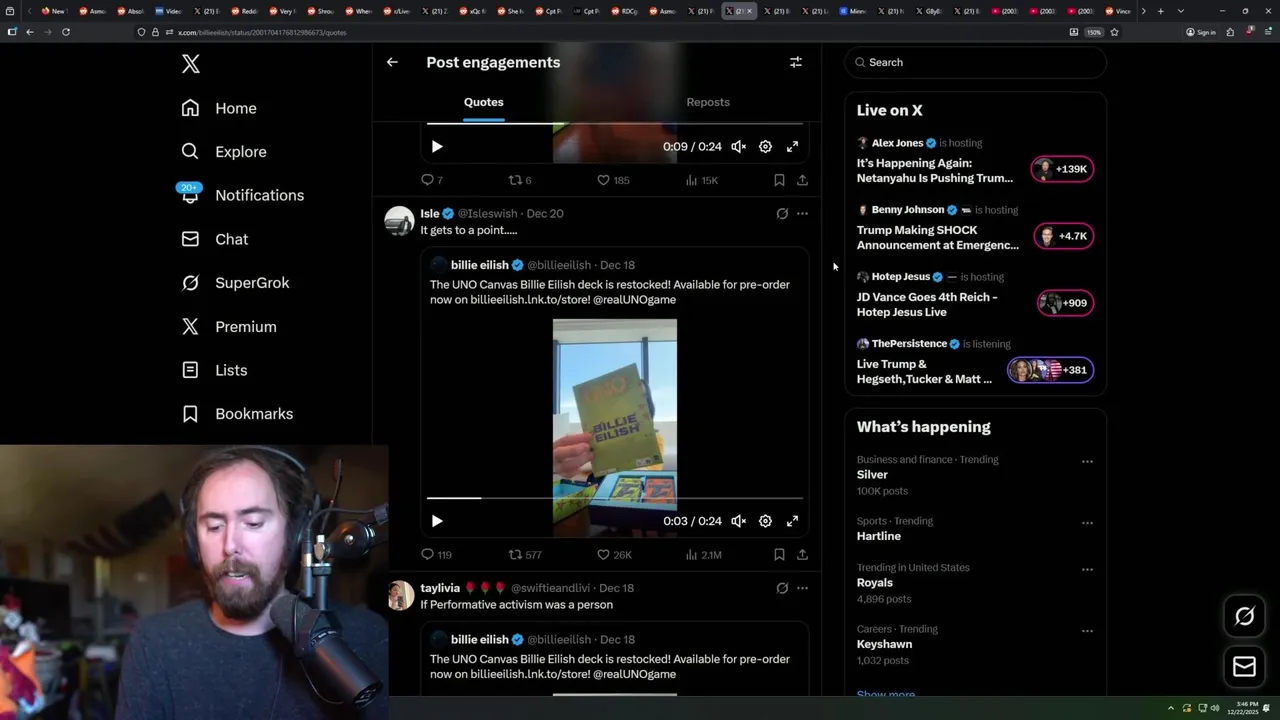The width and height of the screenshot is (1280, 720).
Task: View 2.1M views analytics
Action: tap(703, 555)
